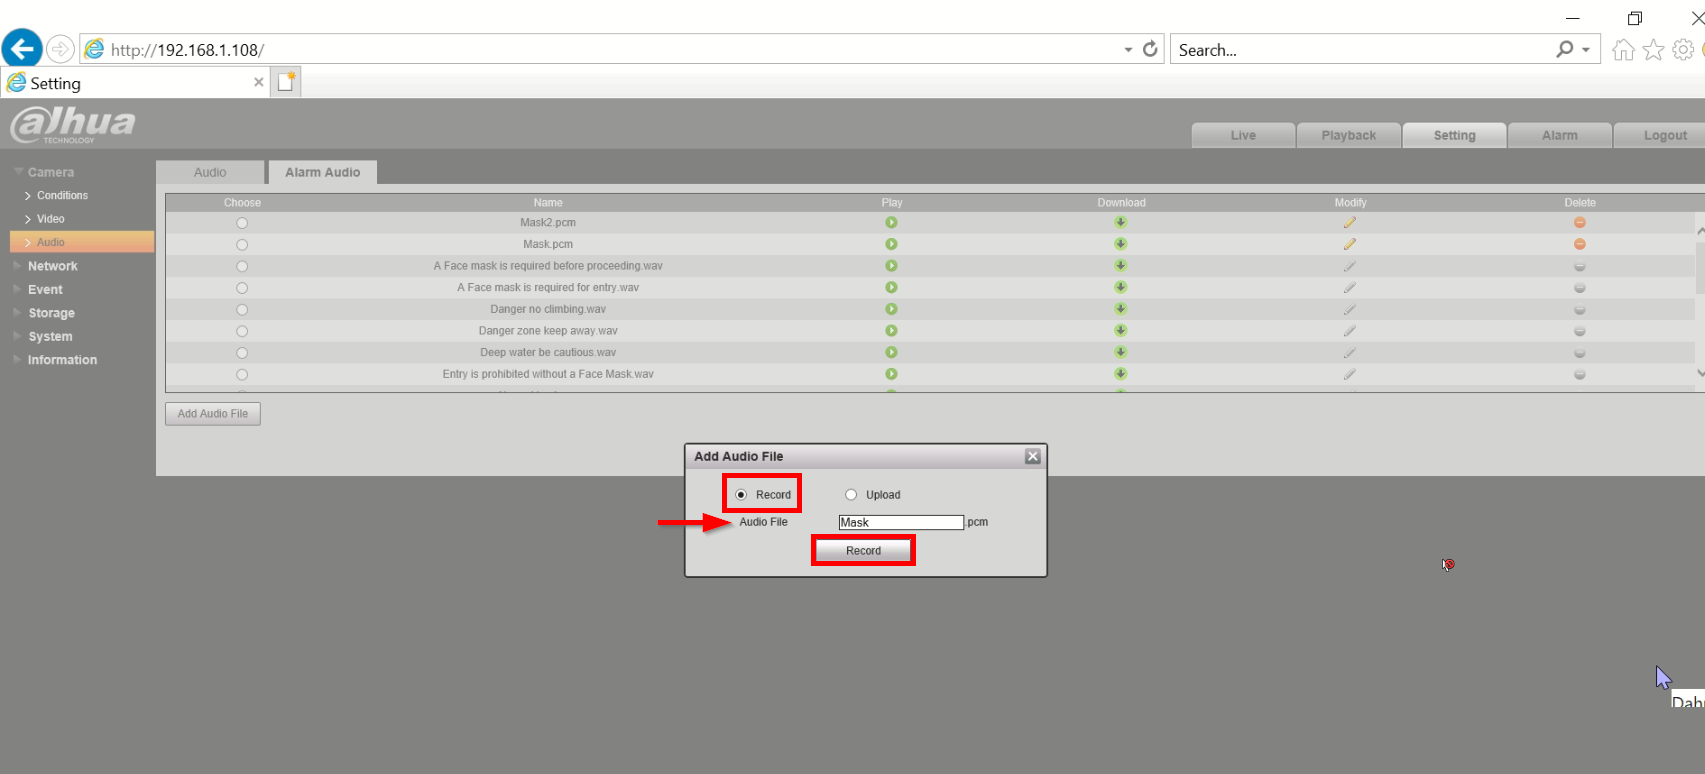Go forward in the browser
1705x774 pixels.
pos(61,49)
